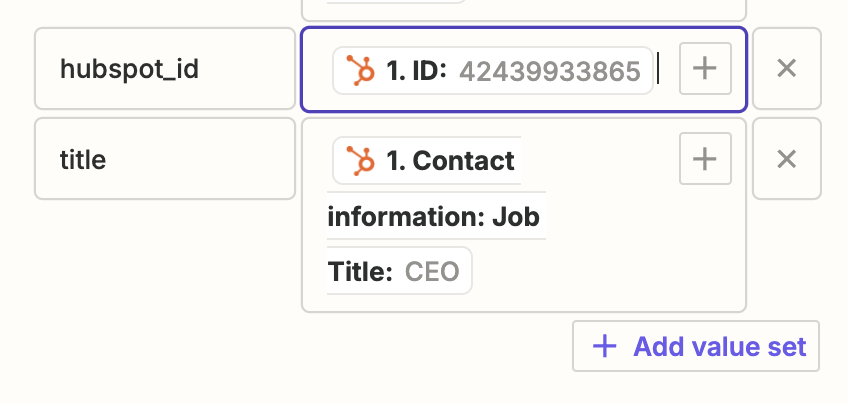Select the hubspot_id key field
This screenshot has height=404, width=848.
tap(165, 69)
